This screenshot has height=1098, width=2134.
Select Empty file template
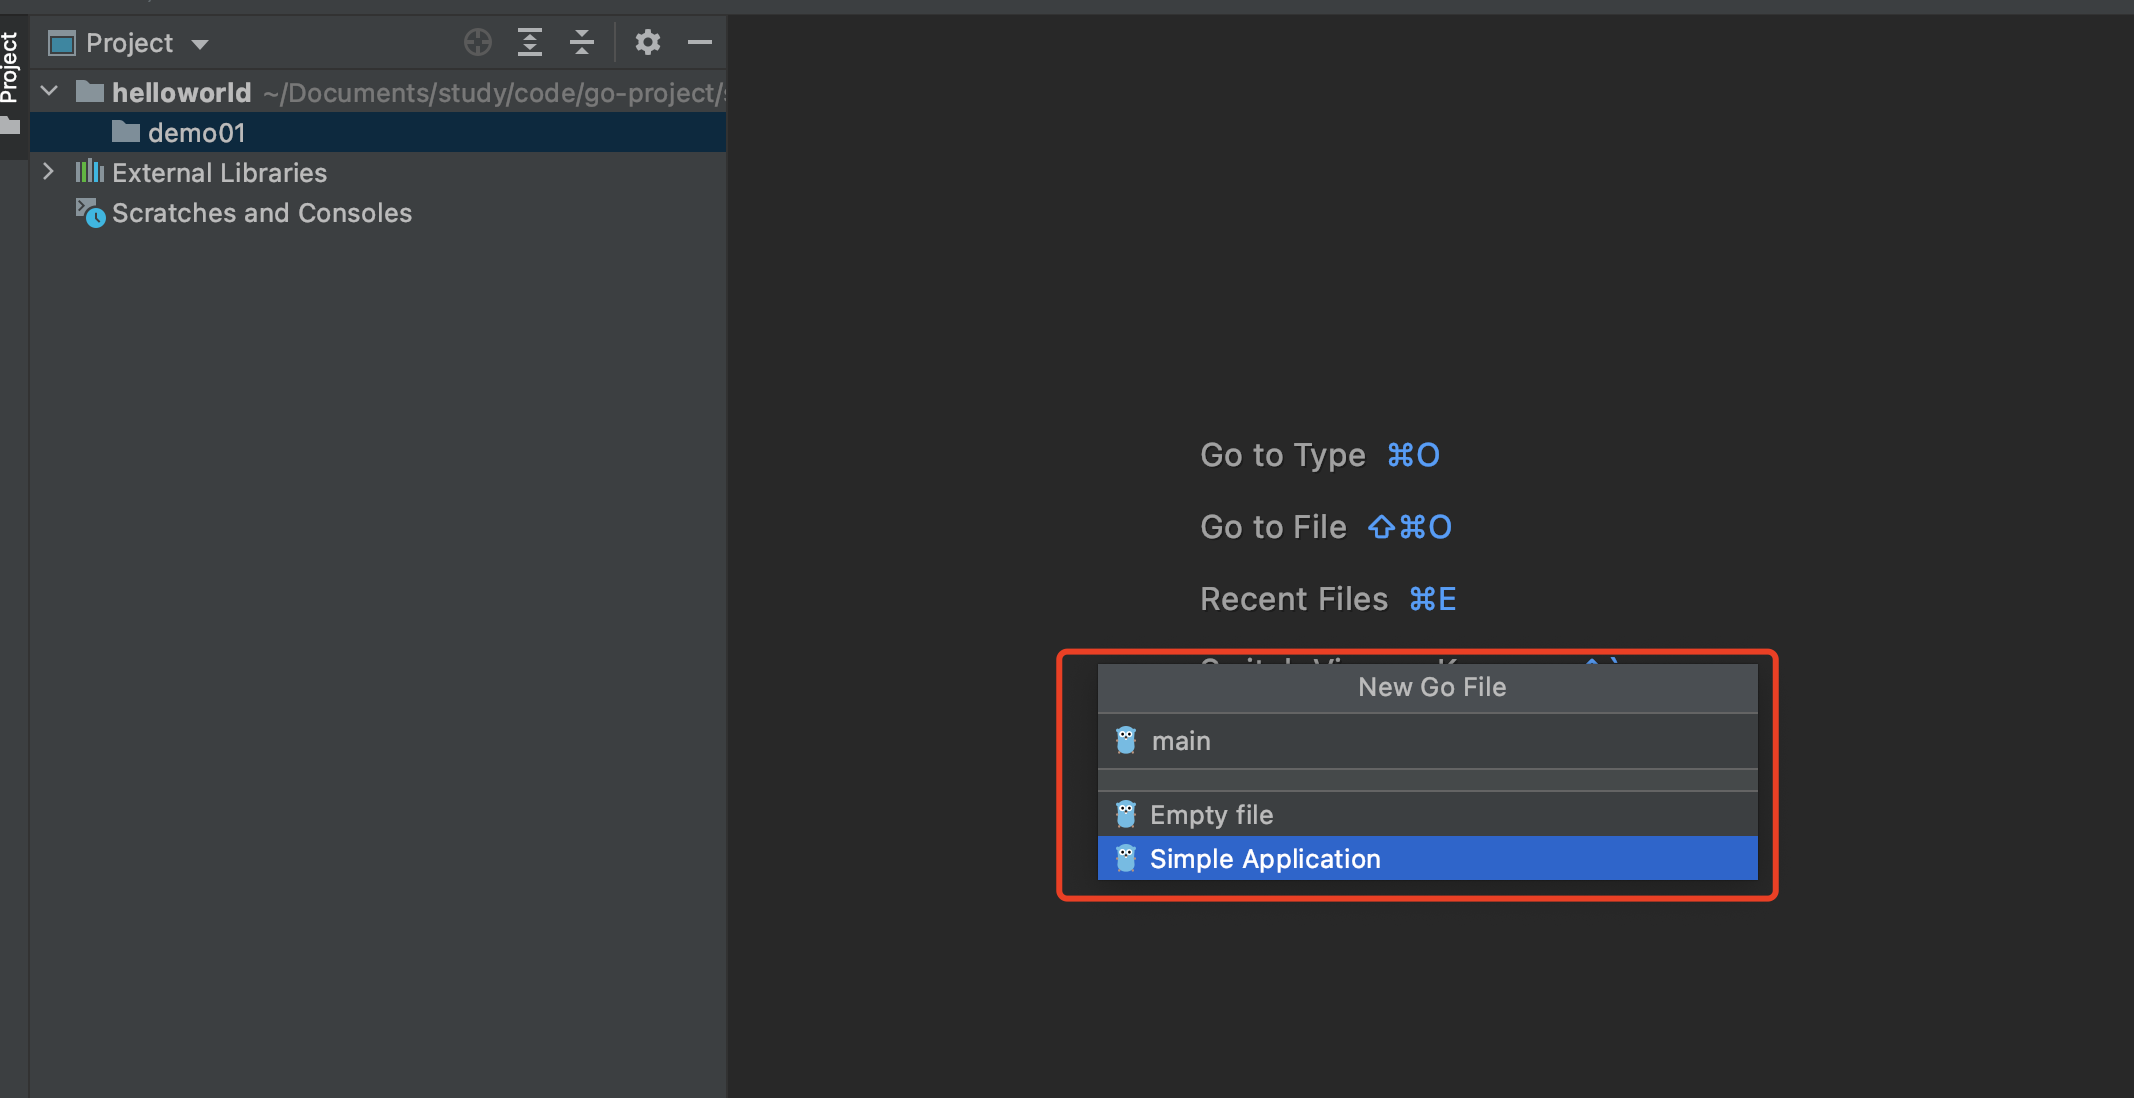click(1211, 814)
